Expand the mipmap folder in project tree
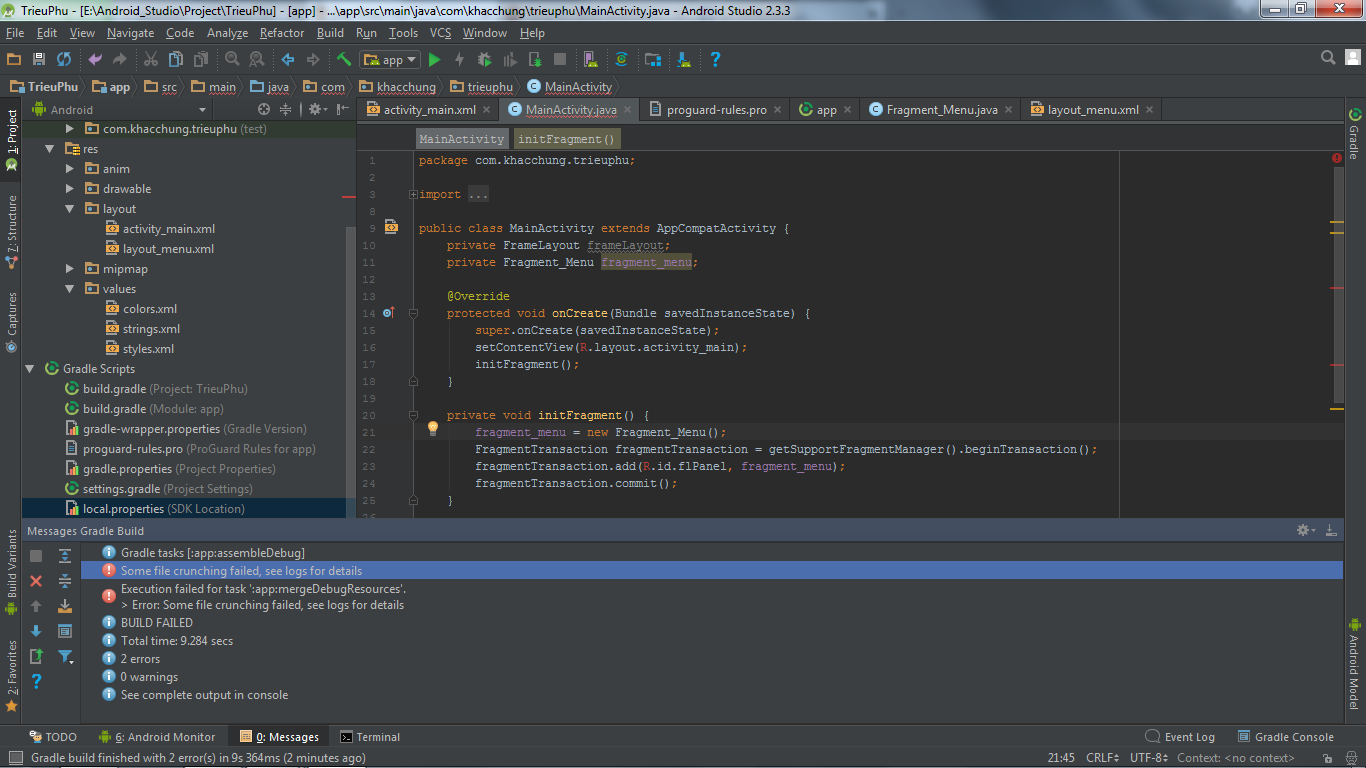Image resolution: width=1366 pixels, height=768 pixels. 70,269
